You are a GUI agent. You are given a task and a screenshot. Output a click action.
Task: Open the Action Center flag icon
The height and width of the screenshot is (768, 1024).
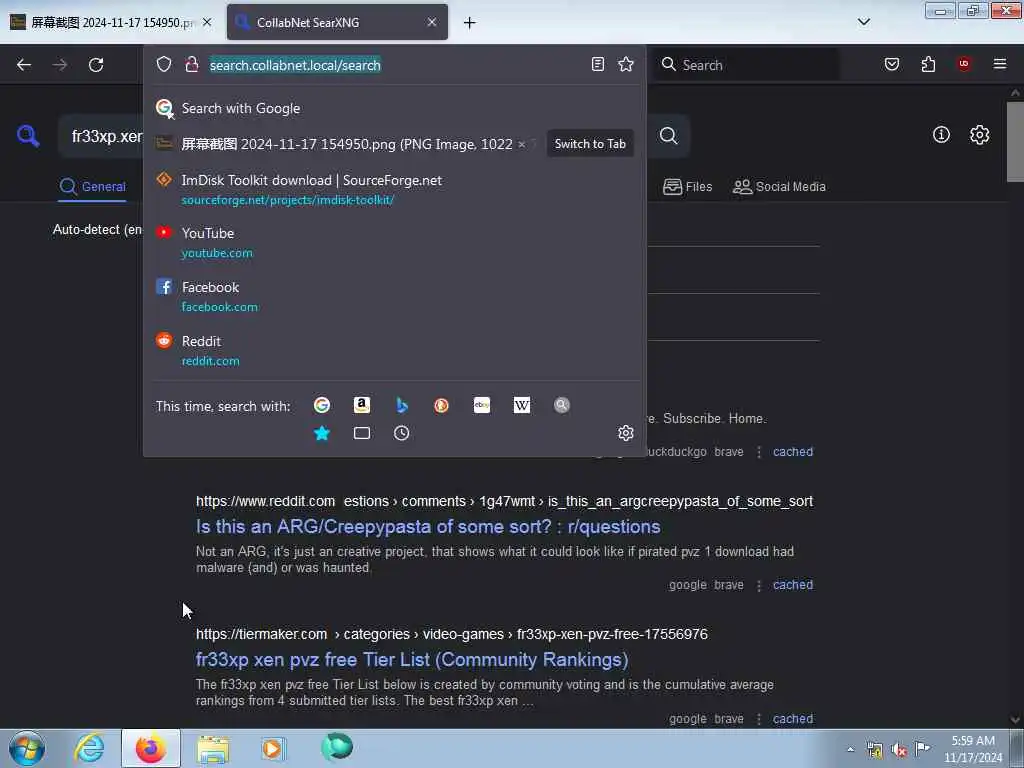point(922,748)
